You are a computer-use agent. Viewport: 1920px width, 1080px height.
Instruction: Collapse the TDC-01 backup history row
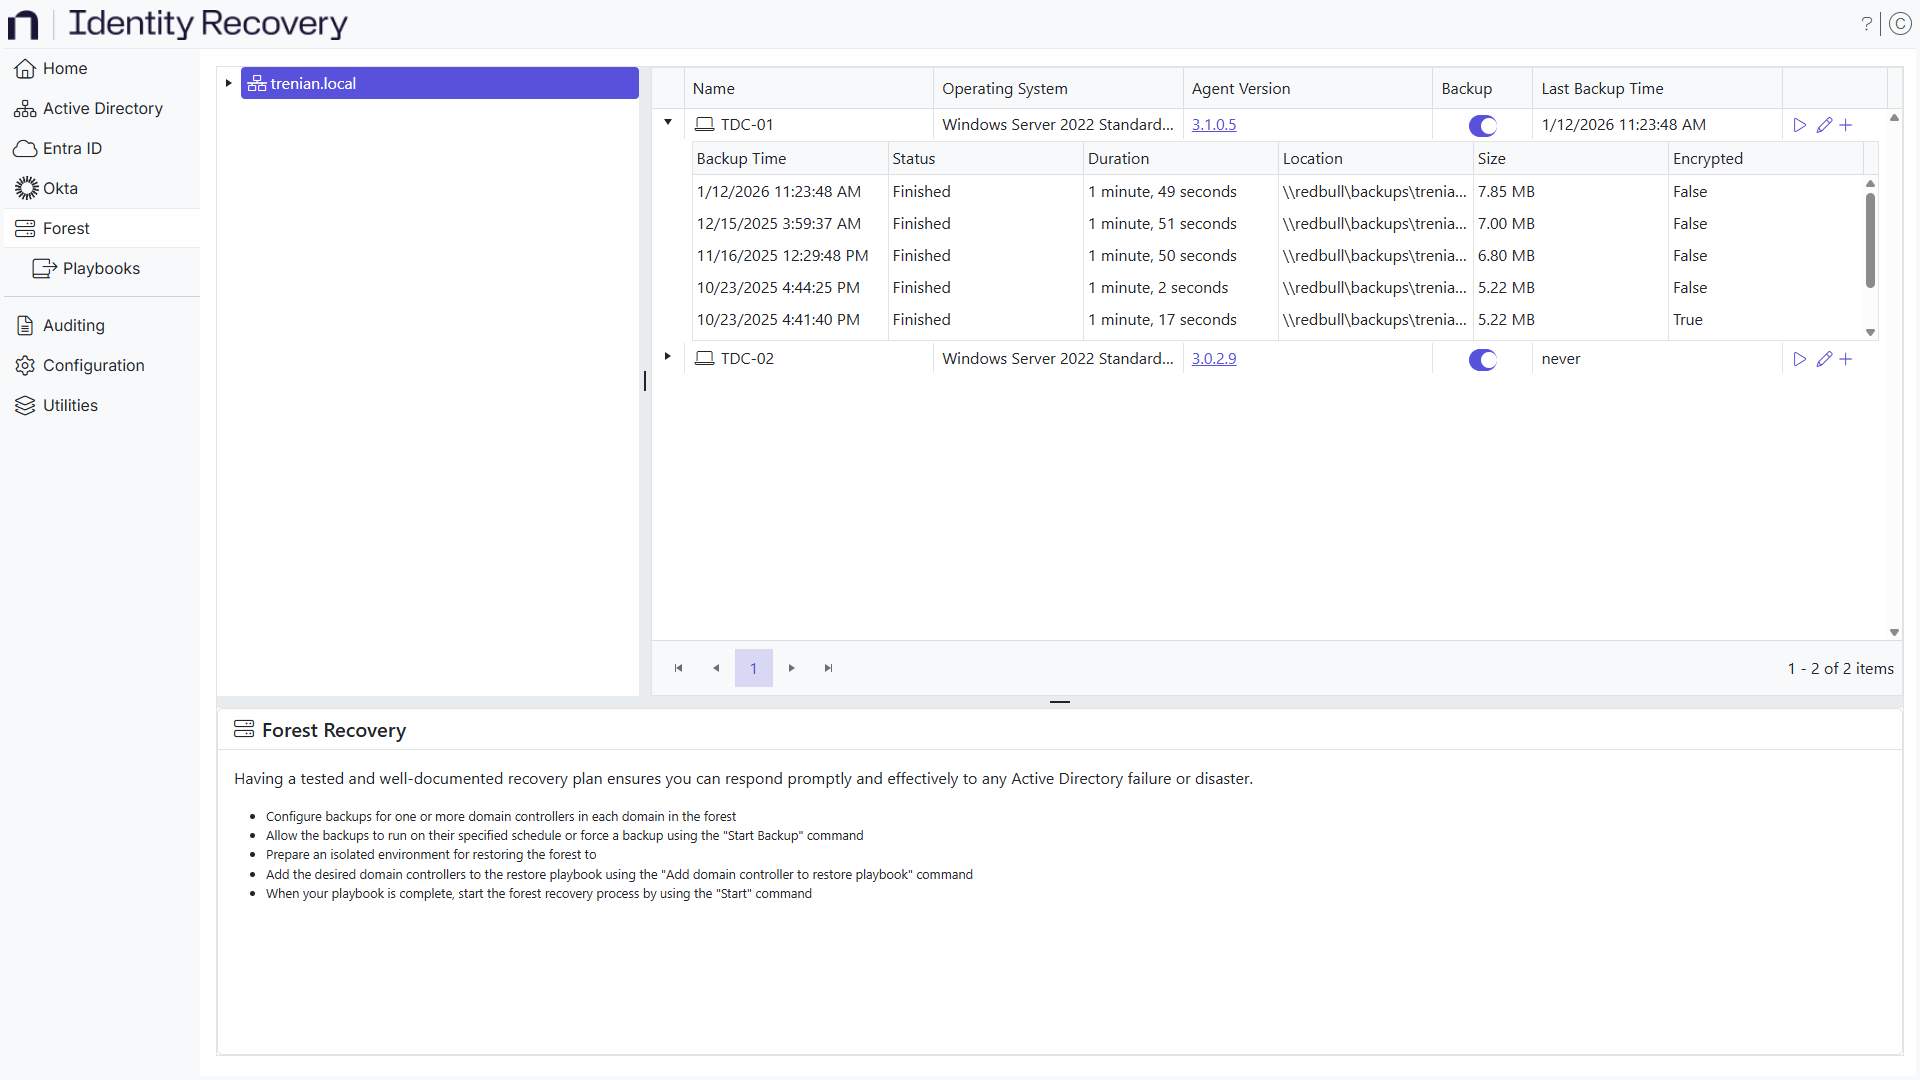(667, 122)
